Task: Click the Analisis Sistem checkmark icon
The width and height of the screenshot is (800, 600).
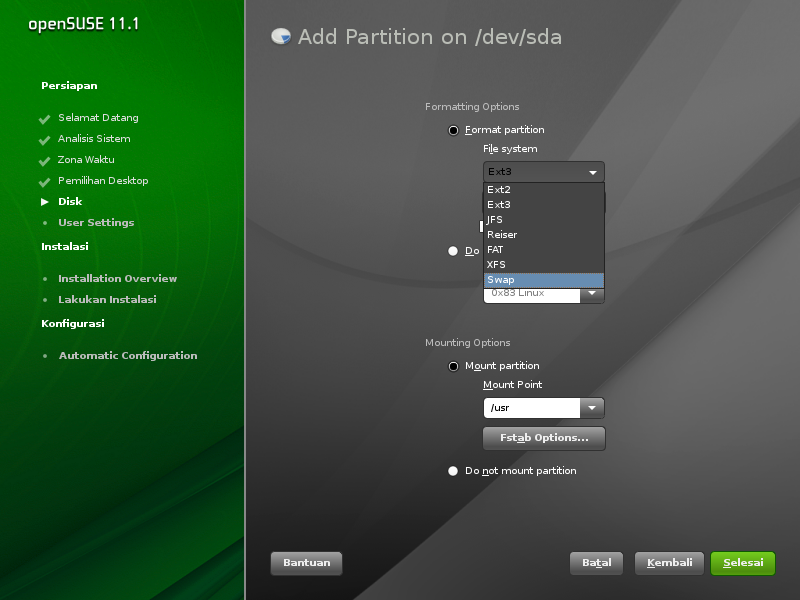Action: [x=44, y=140]
